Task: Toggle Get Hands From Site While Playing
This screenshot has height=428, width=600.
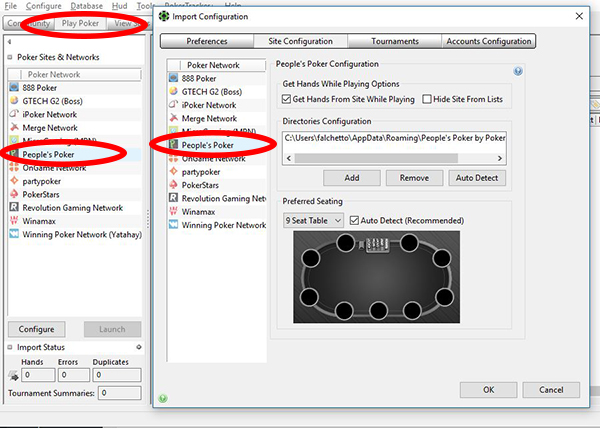Action: [x=286, y=99]
